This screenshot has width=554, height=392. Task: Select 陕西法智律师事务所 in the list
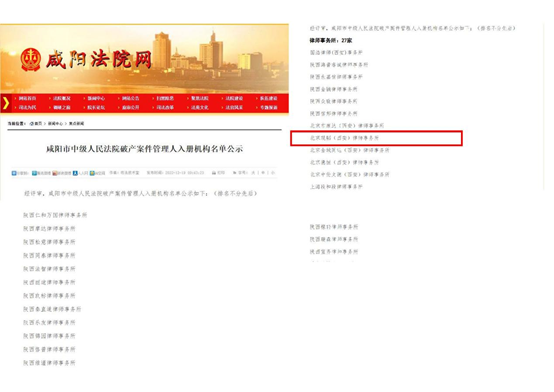tap(49, 269)
